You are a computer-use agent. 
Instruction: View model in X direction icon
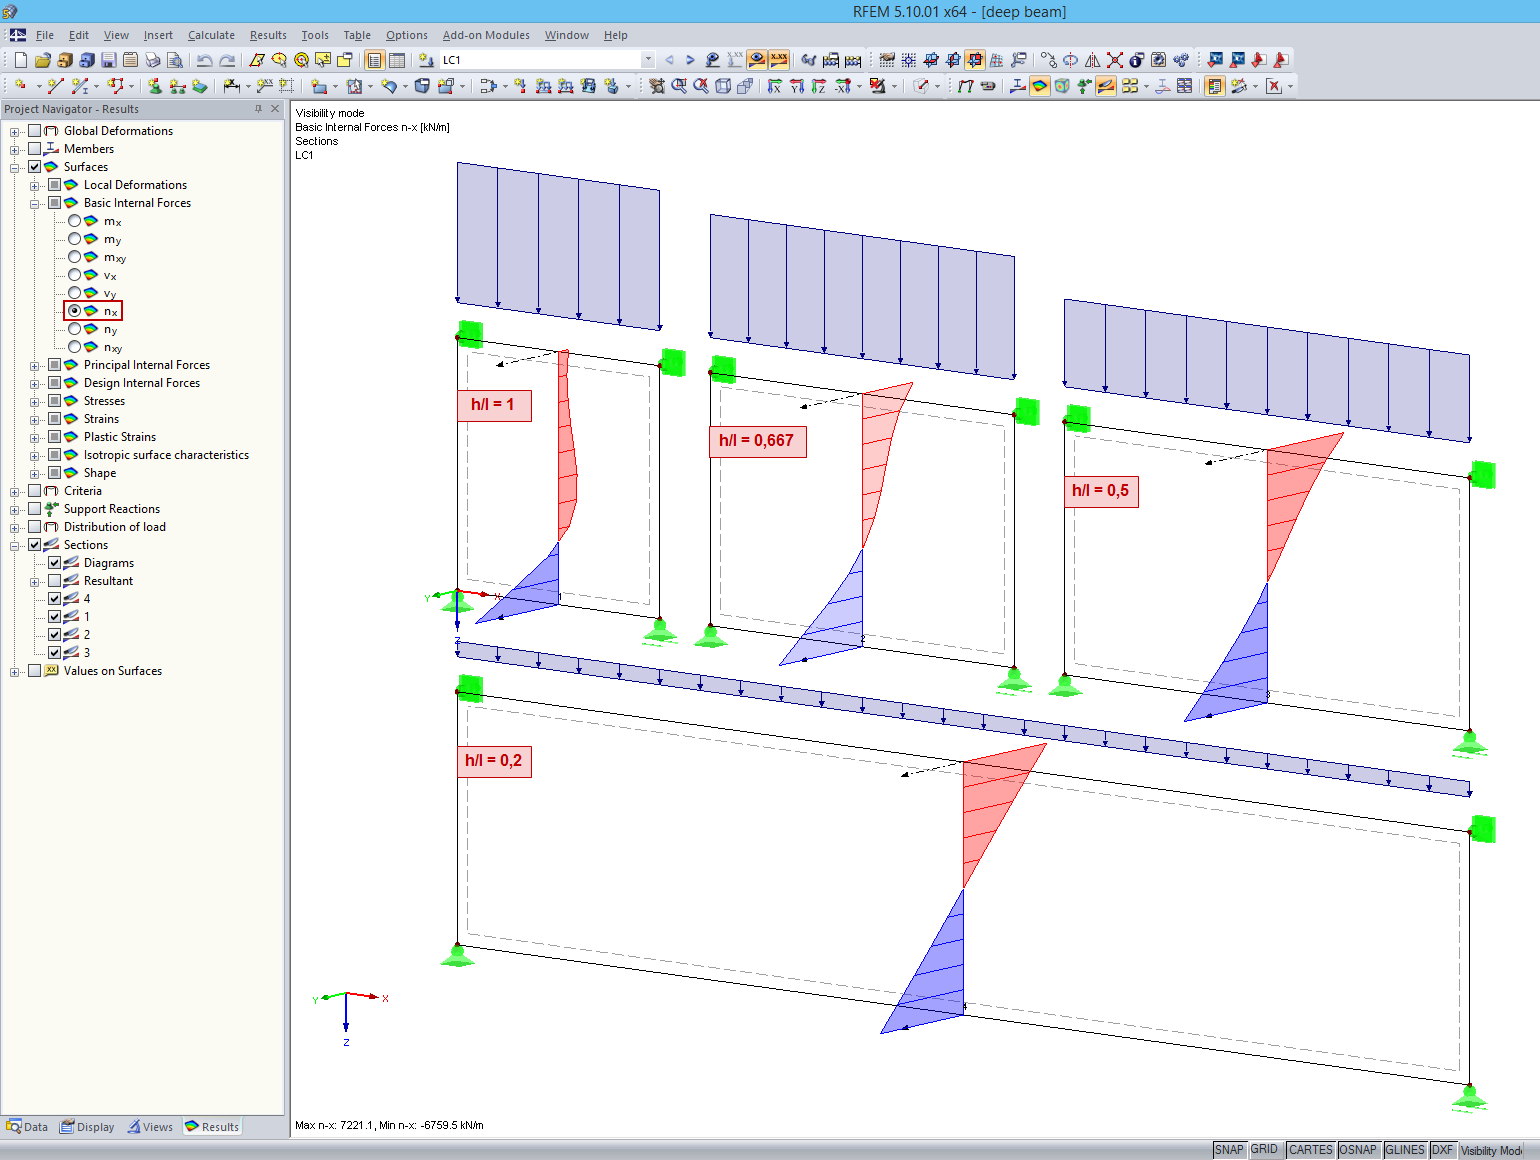pos(775,86)
